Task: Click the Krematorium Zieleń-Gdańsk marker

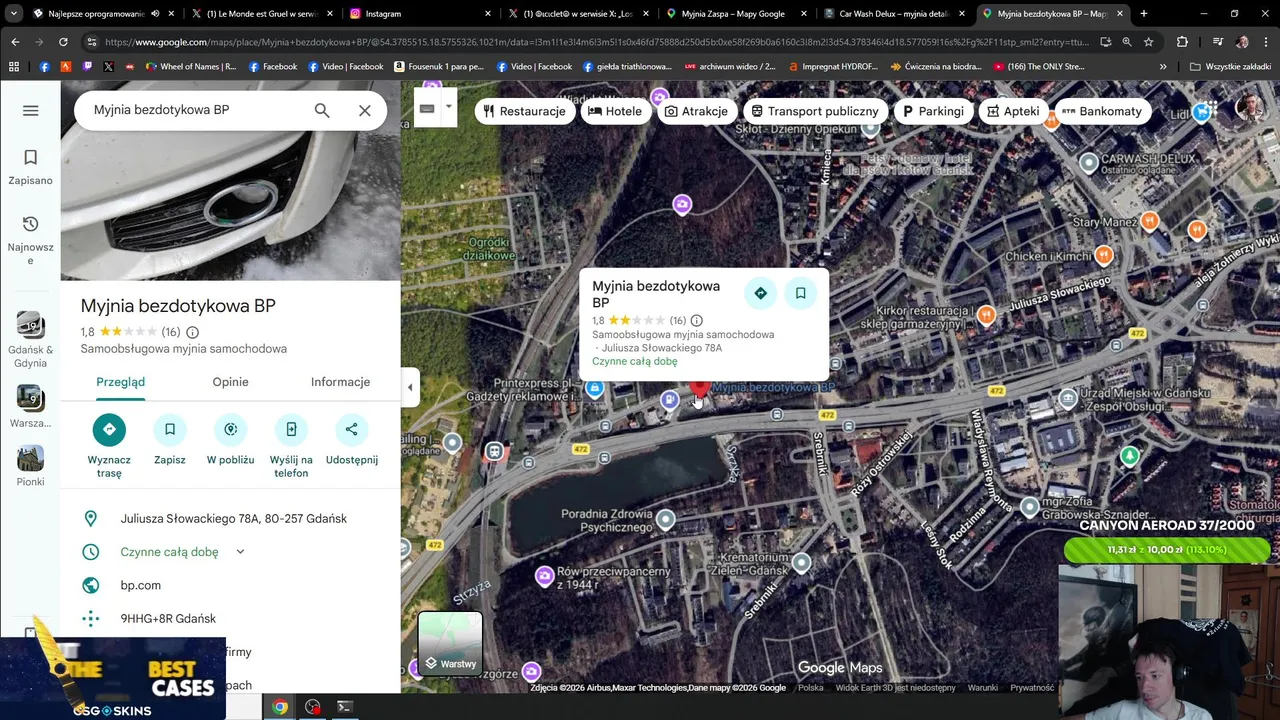Action: tap(801, 563)
